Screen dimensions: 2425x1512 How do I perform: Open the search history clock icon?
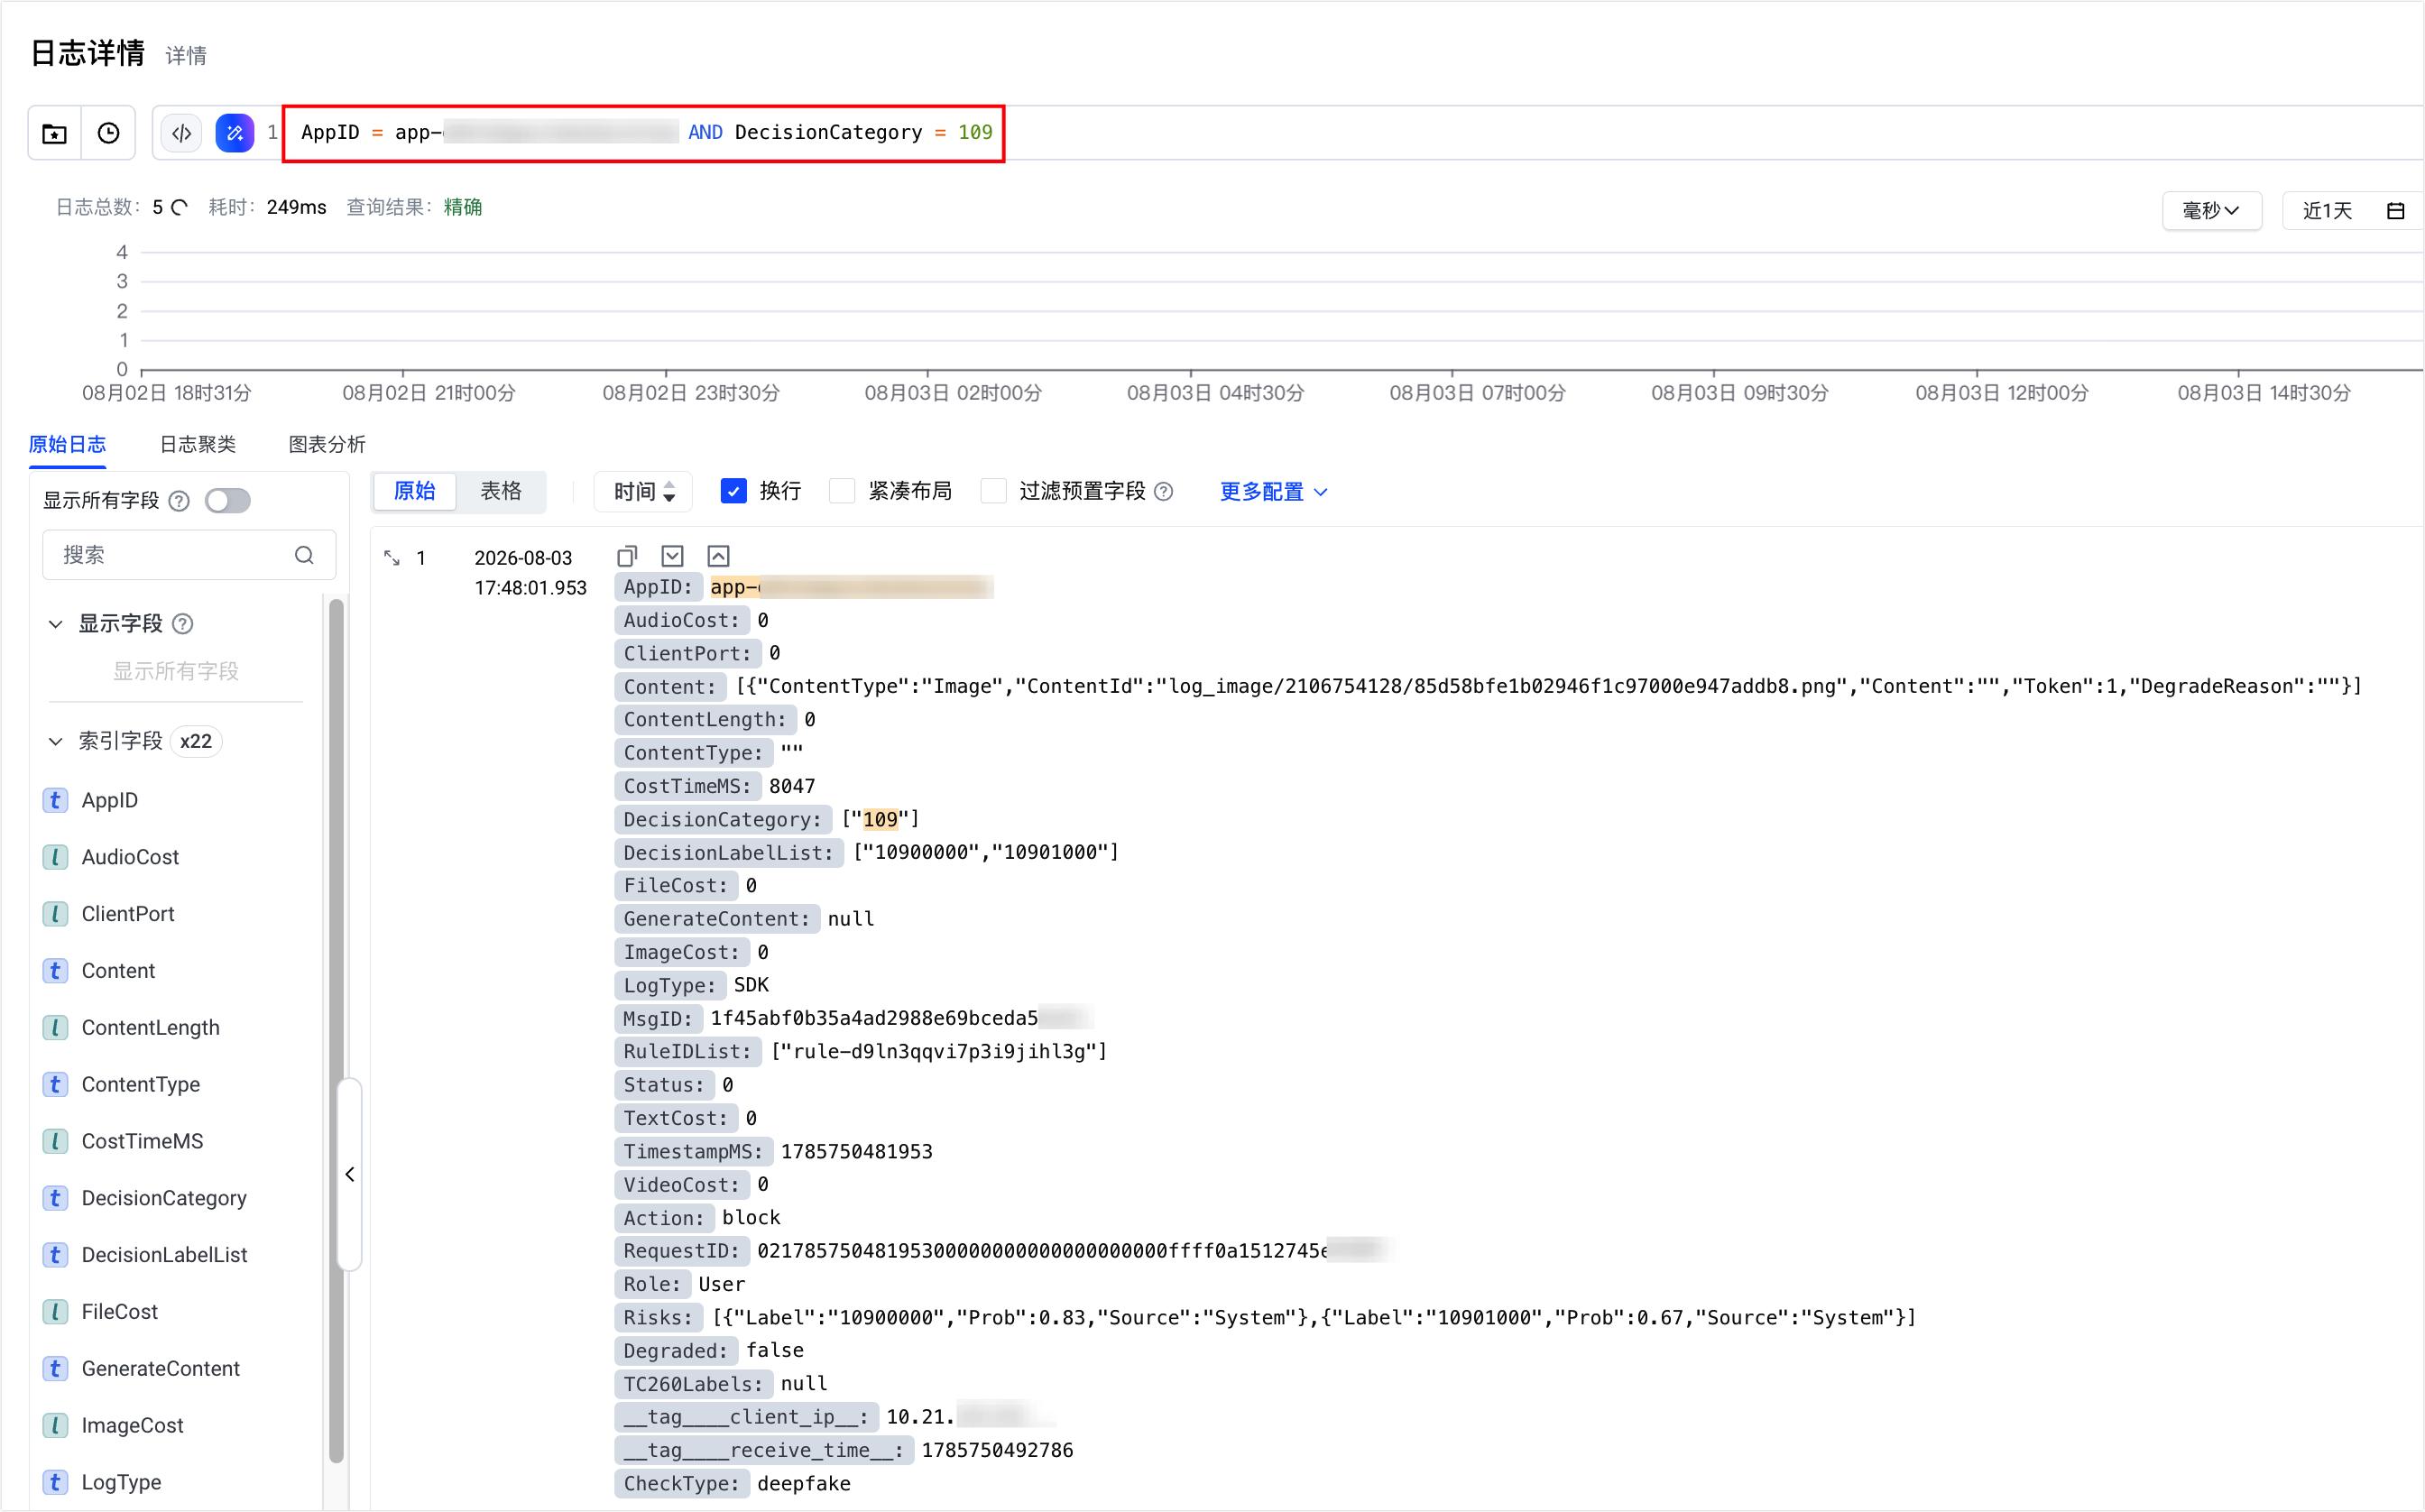108,133
